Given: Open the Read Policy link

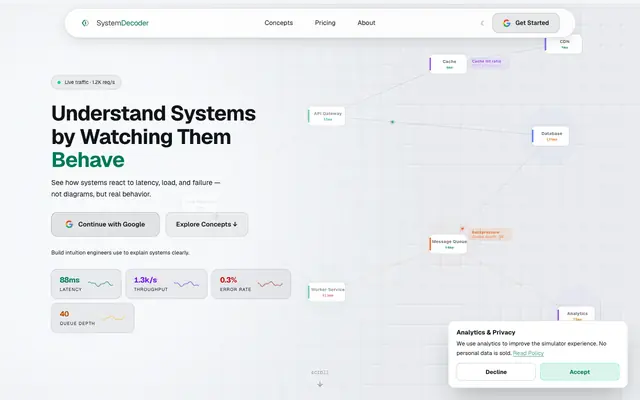Looking at the screenshot, I should coord(528,353).
